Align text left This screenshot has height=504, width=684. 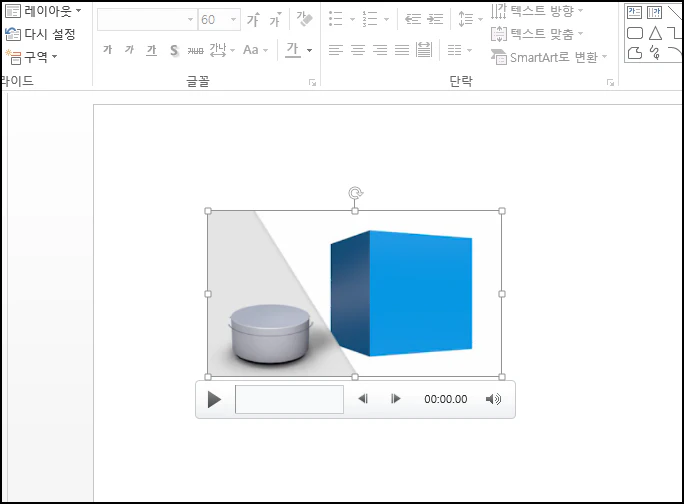(x=335, y=50)
